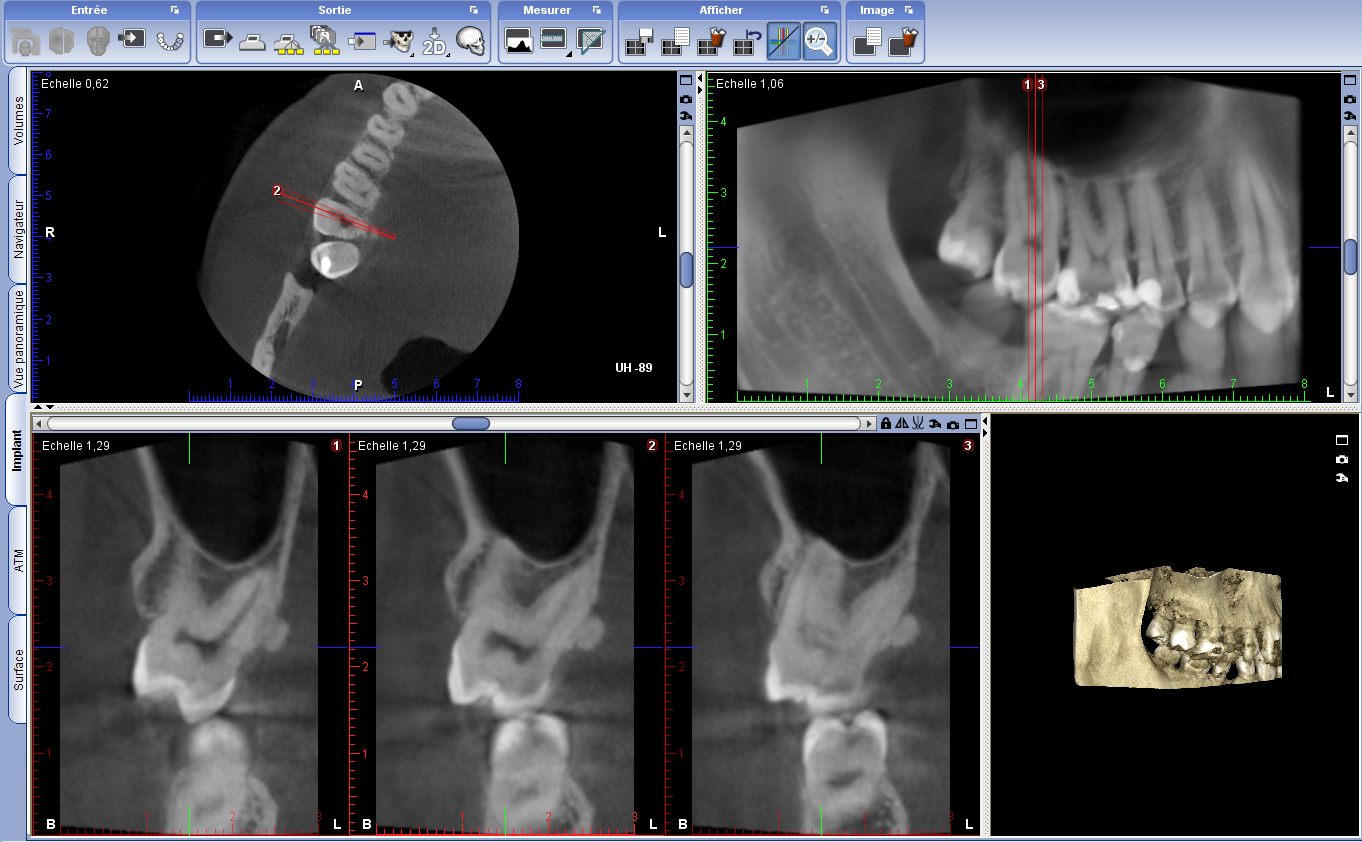Click the cross-section scrollbar right arrow
Viewport: 1362px width, 842px height.
coord(869,424)
